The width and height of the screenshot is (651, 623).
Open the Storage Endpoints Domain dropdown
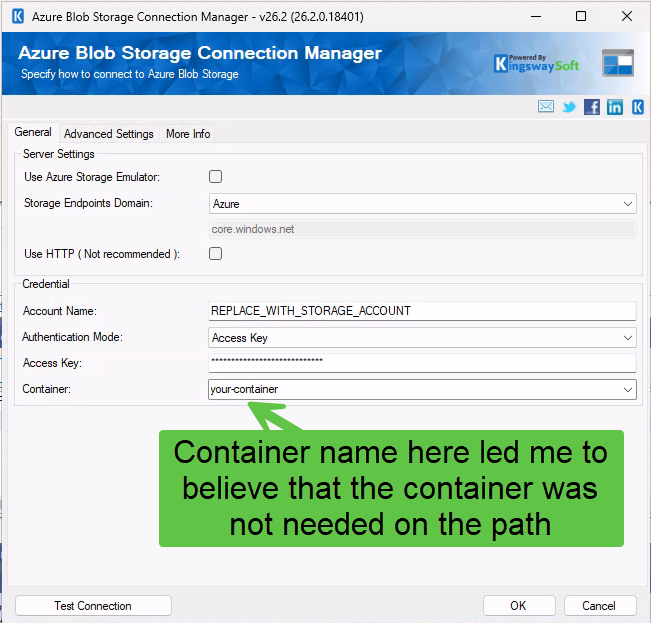(423, 204)
